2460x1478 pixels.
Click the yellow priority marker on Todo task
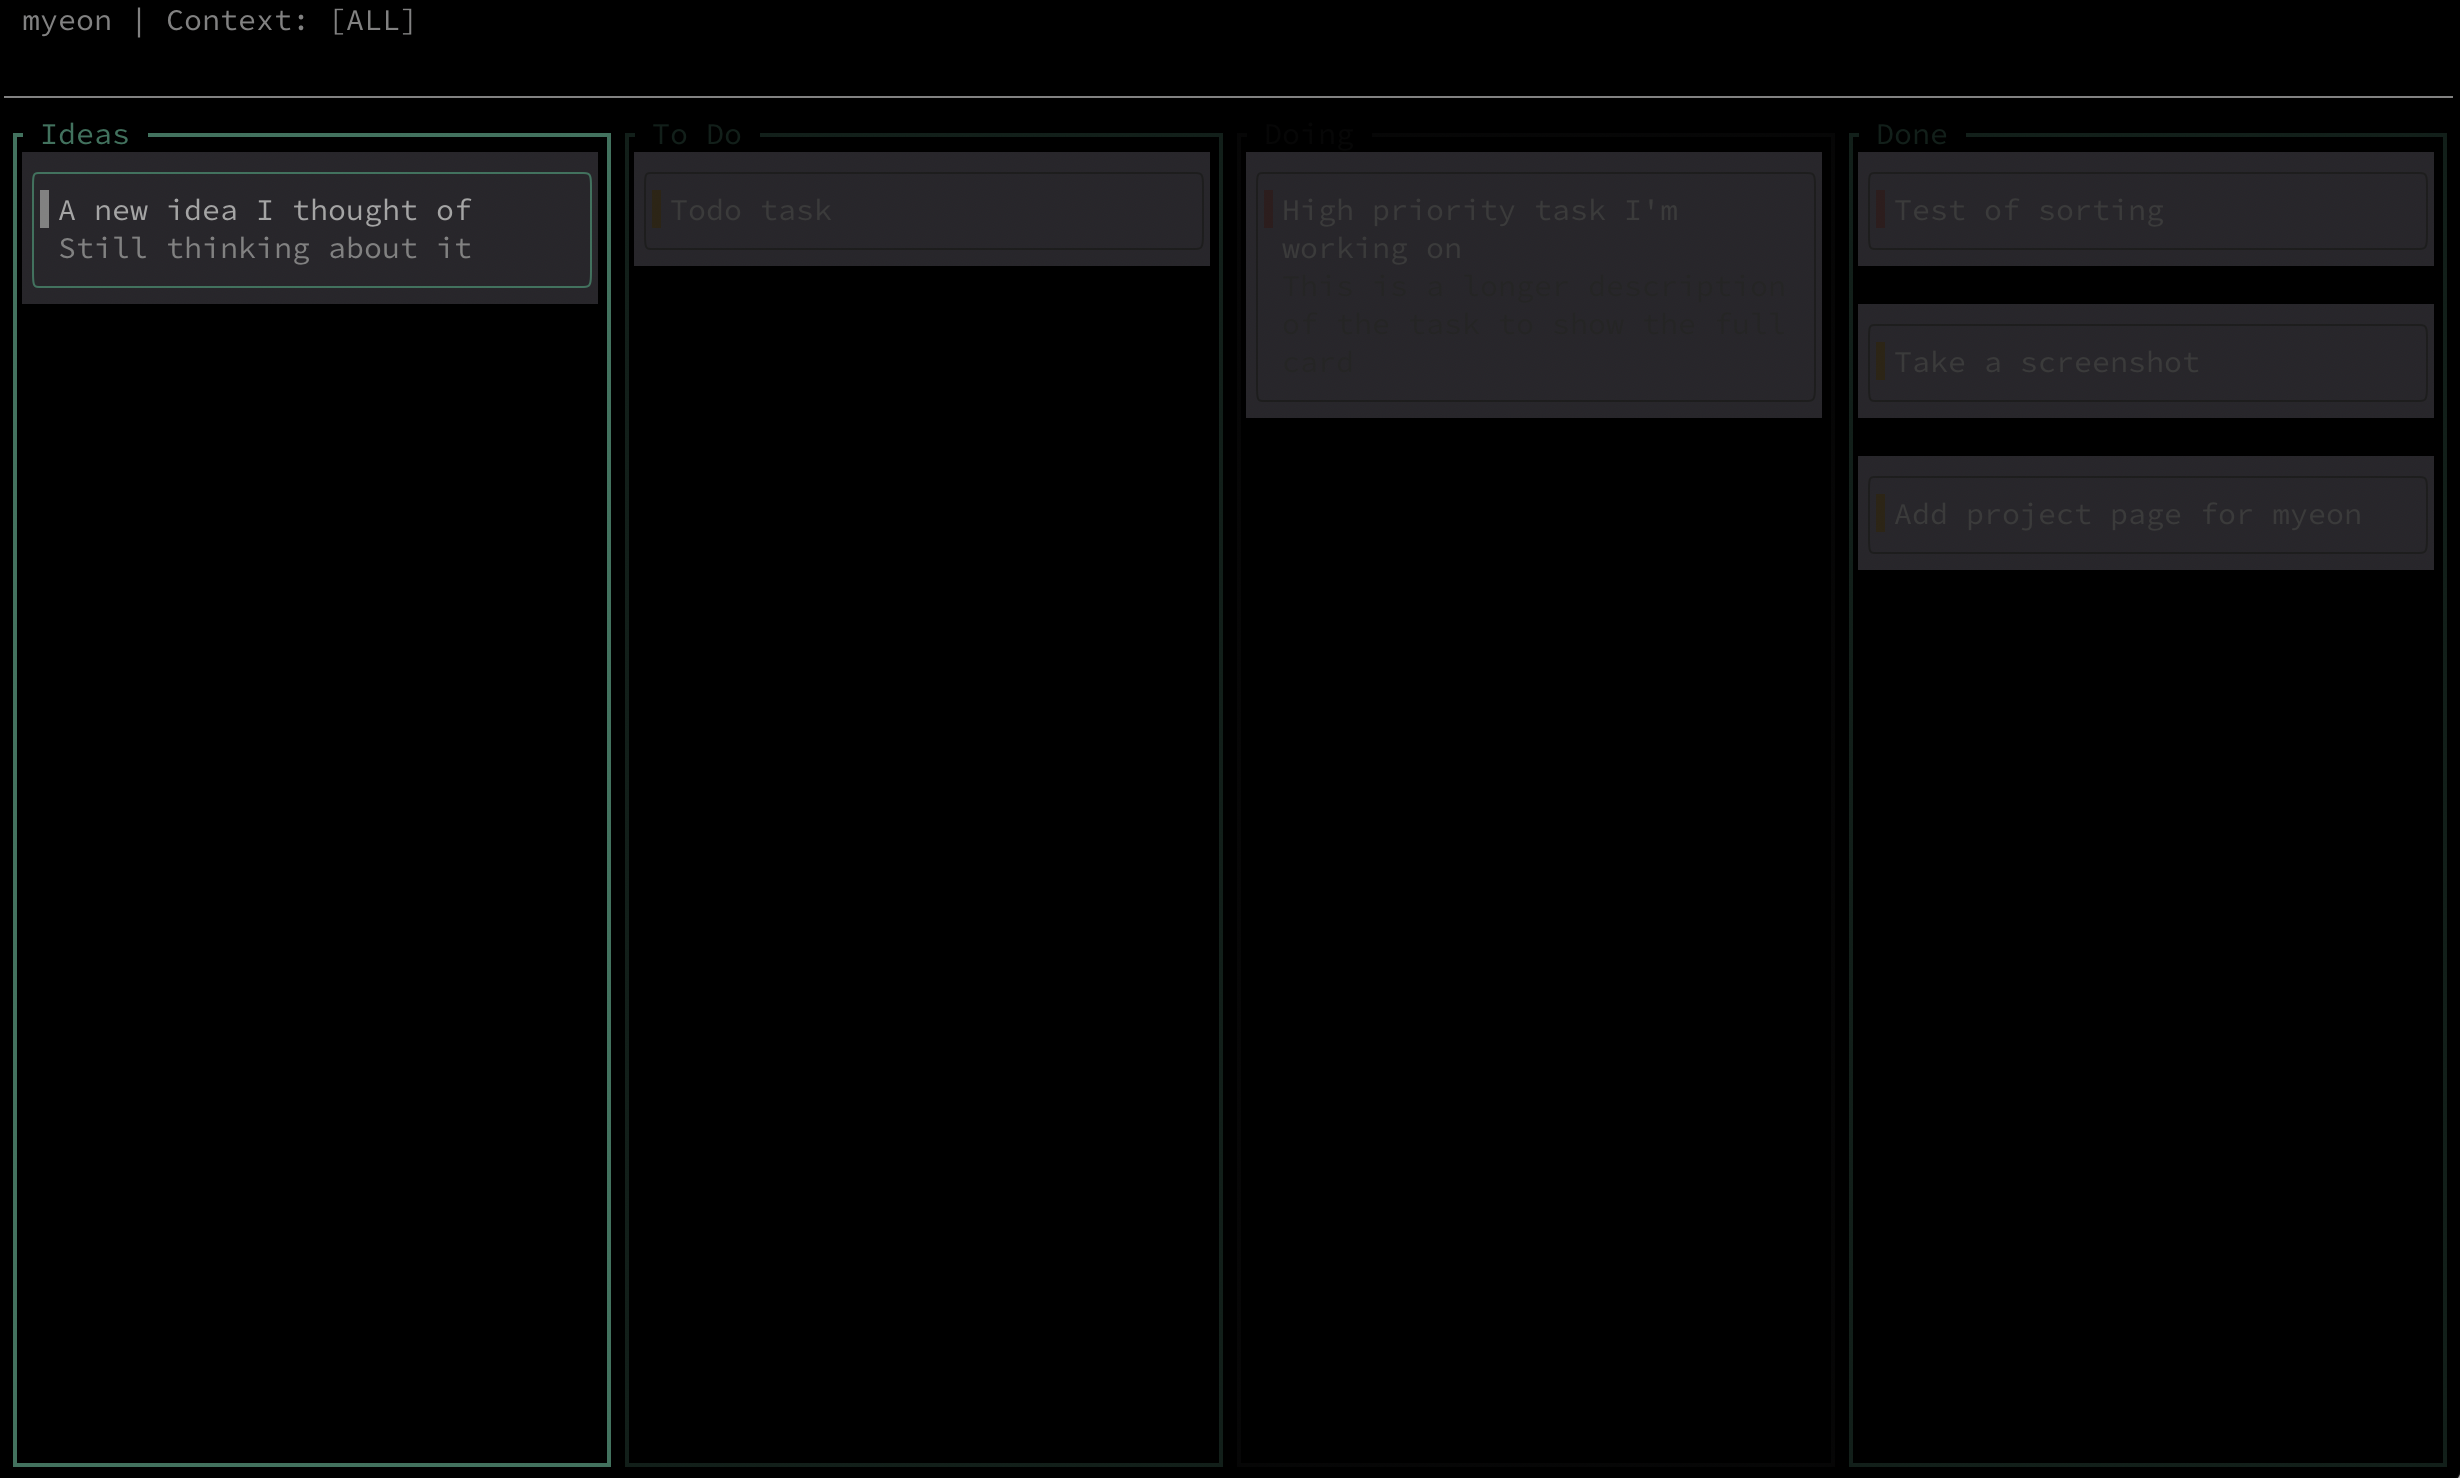[656, 210]
